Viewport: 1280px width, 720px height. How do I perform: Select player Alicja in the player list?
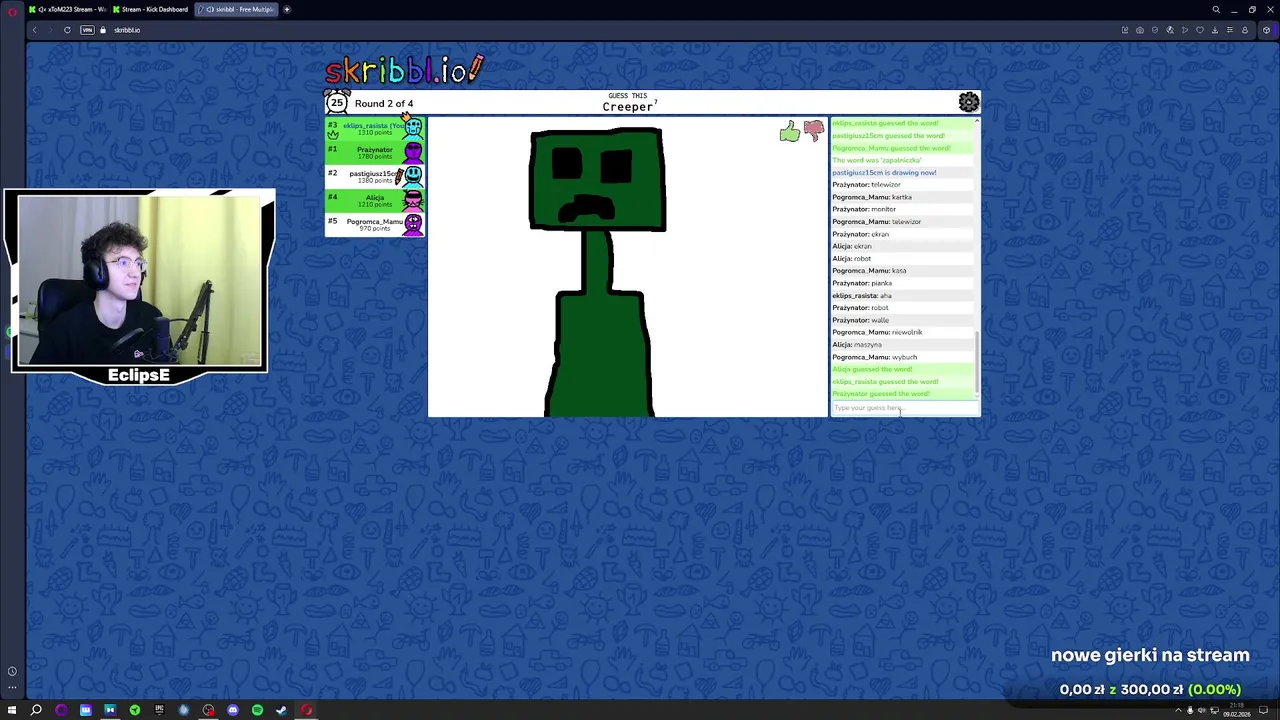coord(375,200)
